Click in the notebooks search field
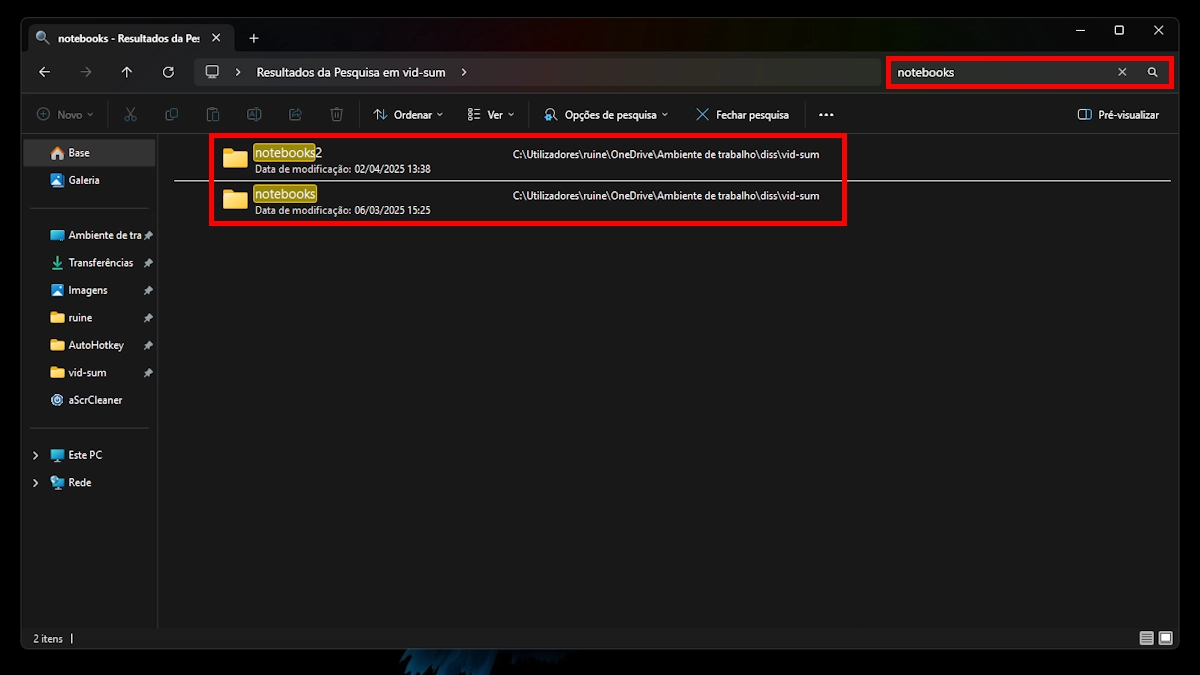 tap(1000, 72)
